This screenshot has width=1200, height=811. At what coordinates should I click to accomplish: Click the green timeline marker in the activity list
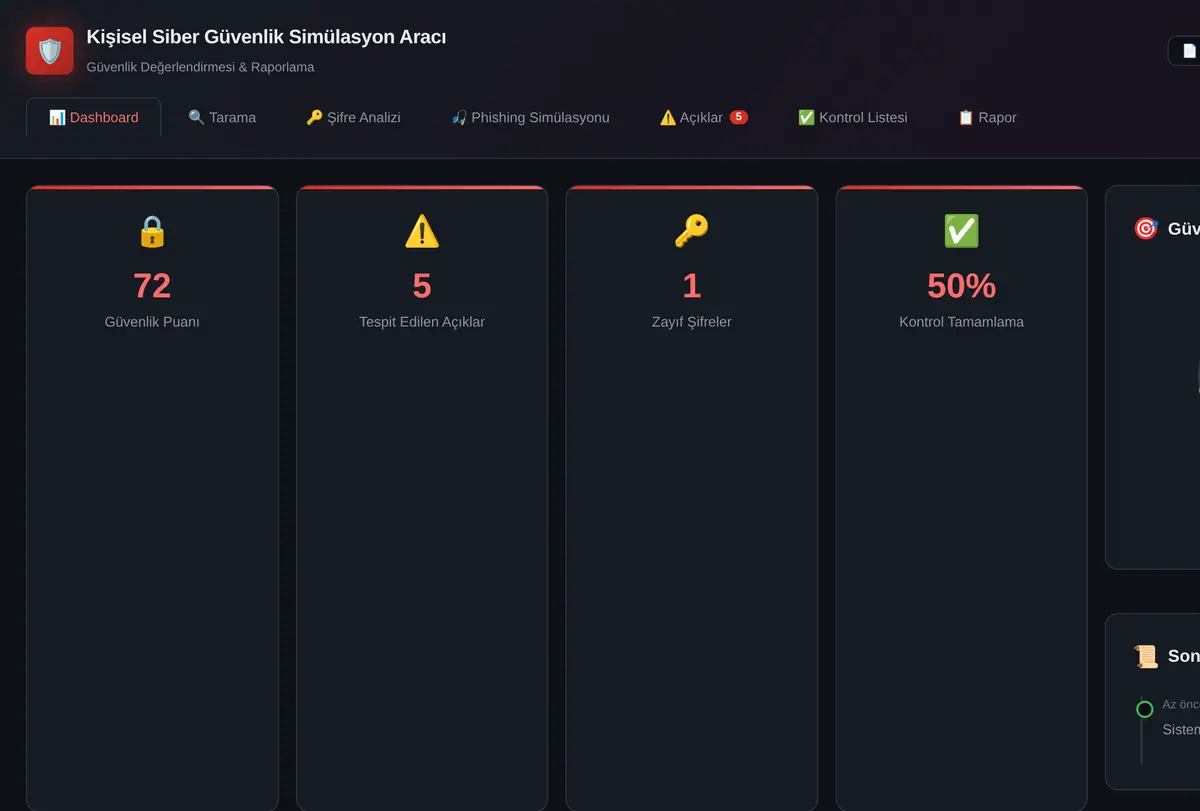pyautogui.click(x=1145, y=709)
